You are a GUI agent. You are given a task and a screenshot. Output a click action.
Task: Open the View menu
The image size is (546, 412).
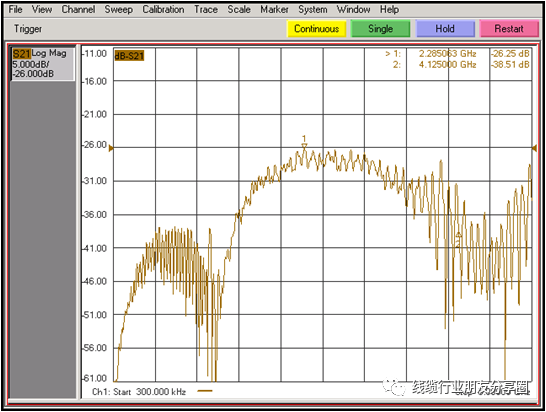42,9
